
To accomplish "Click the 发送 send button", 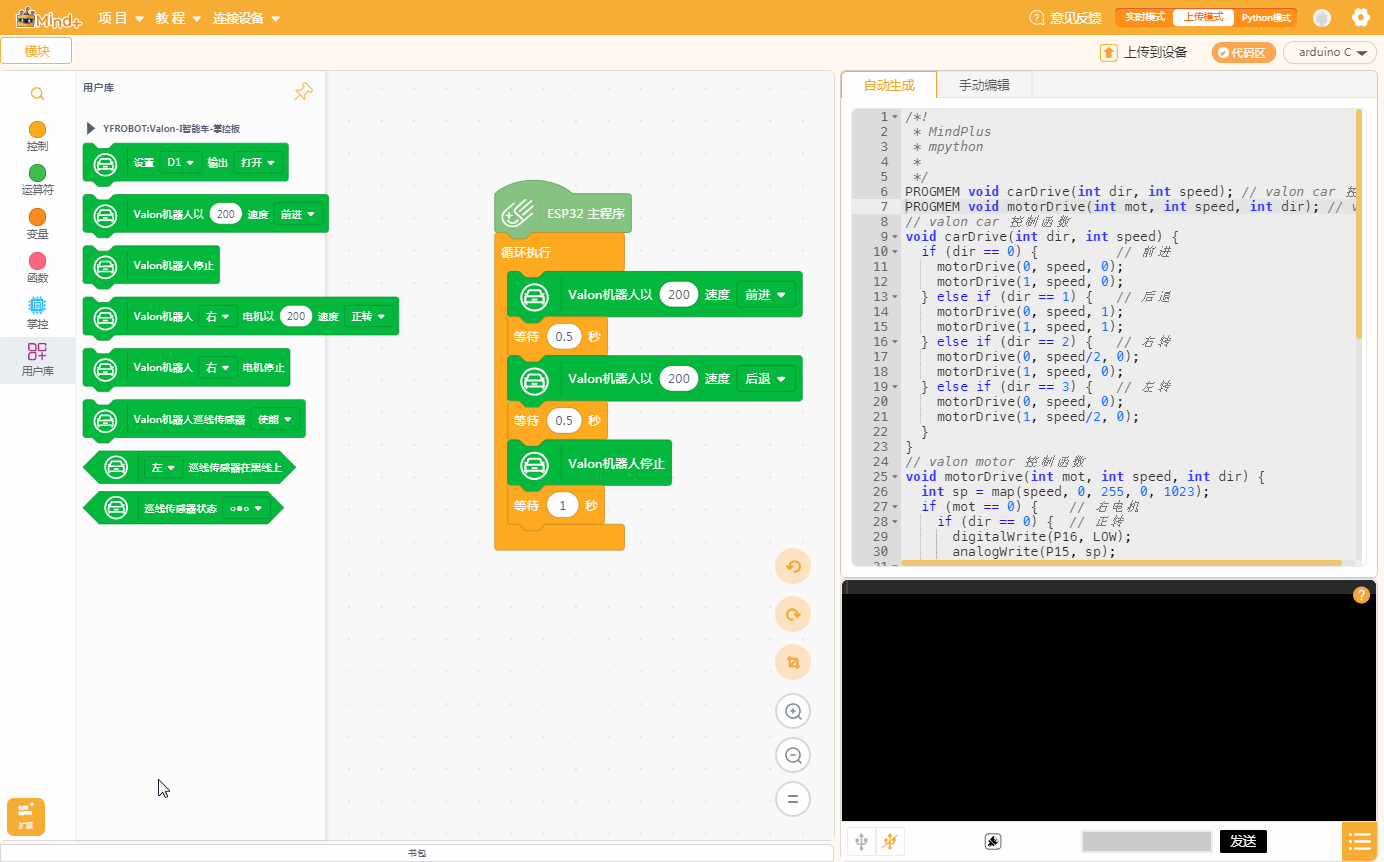I will [1242, 841].
